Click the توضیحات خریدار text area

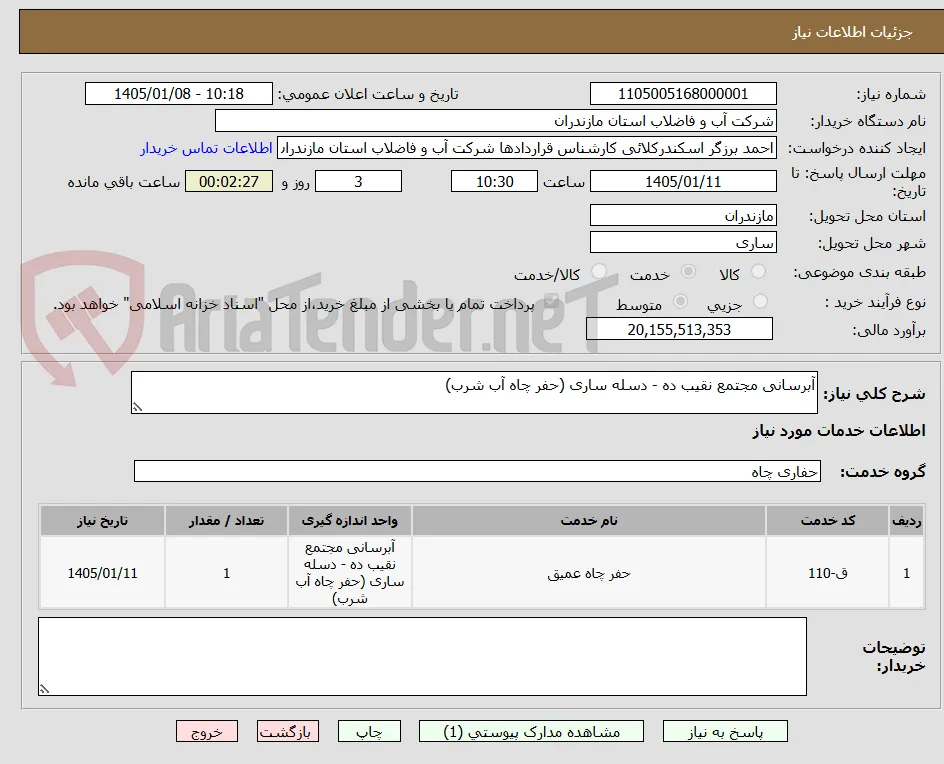422,656
